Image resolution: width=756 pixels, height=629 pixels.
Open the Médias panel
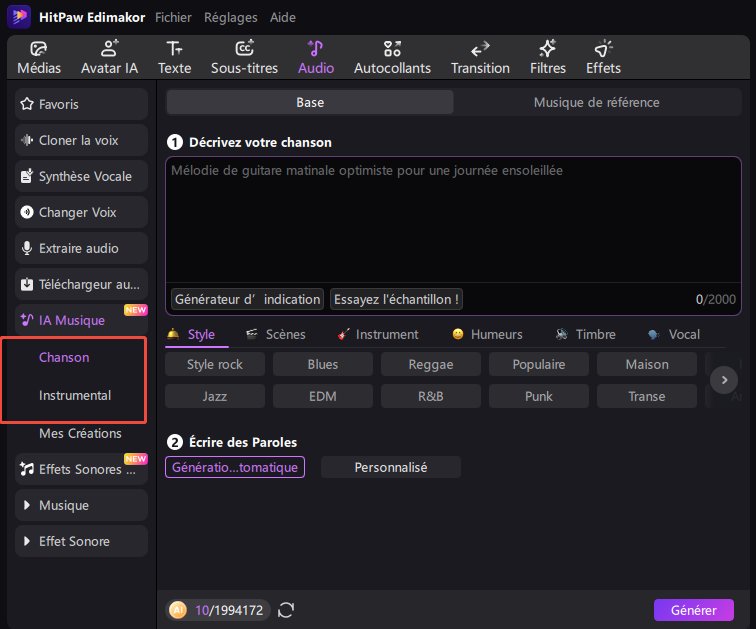pyautogui.click(x=39, y=57)
